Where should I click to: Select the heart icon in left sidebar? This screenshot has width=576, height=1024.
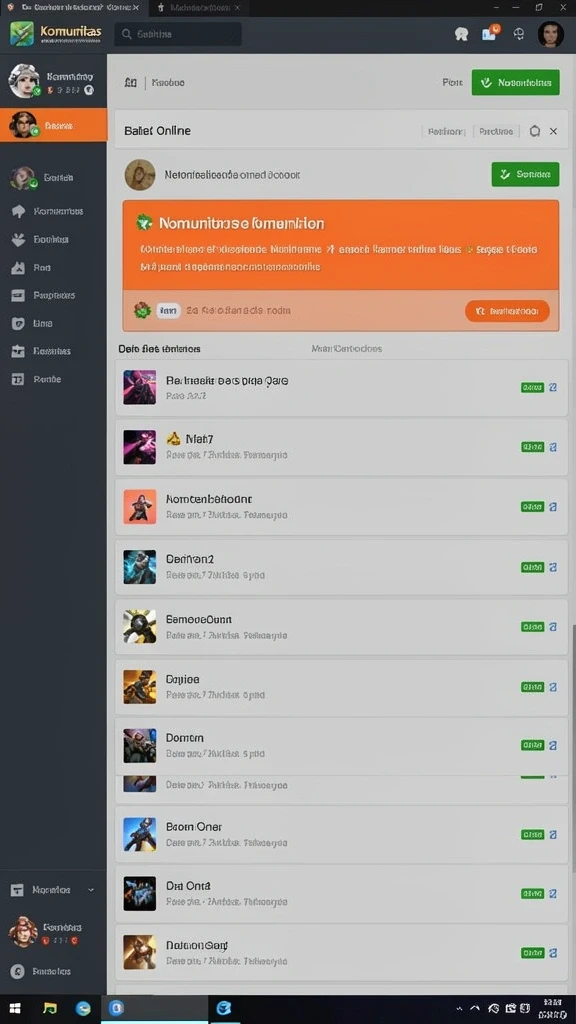click(18, 240)
